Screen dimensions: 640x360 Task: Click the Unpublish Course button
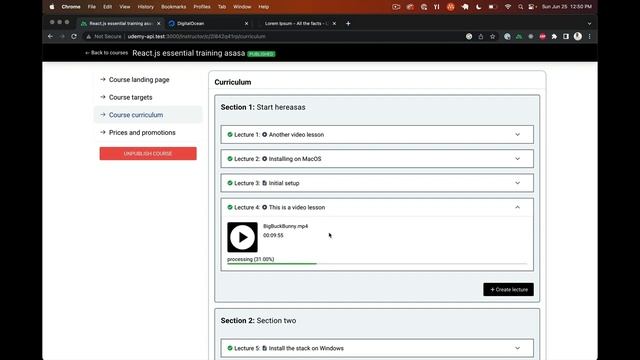pos(148,153)
